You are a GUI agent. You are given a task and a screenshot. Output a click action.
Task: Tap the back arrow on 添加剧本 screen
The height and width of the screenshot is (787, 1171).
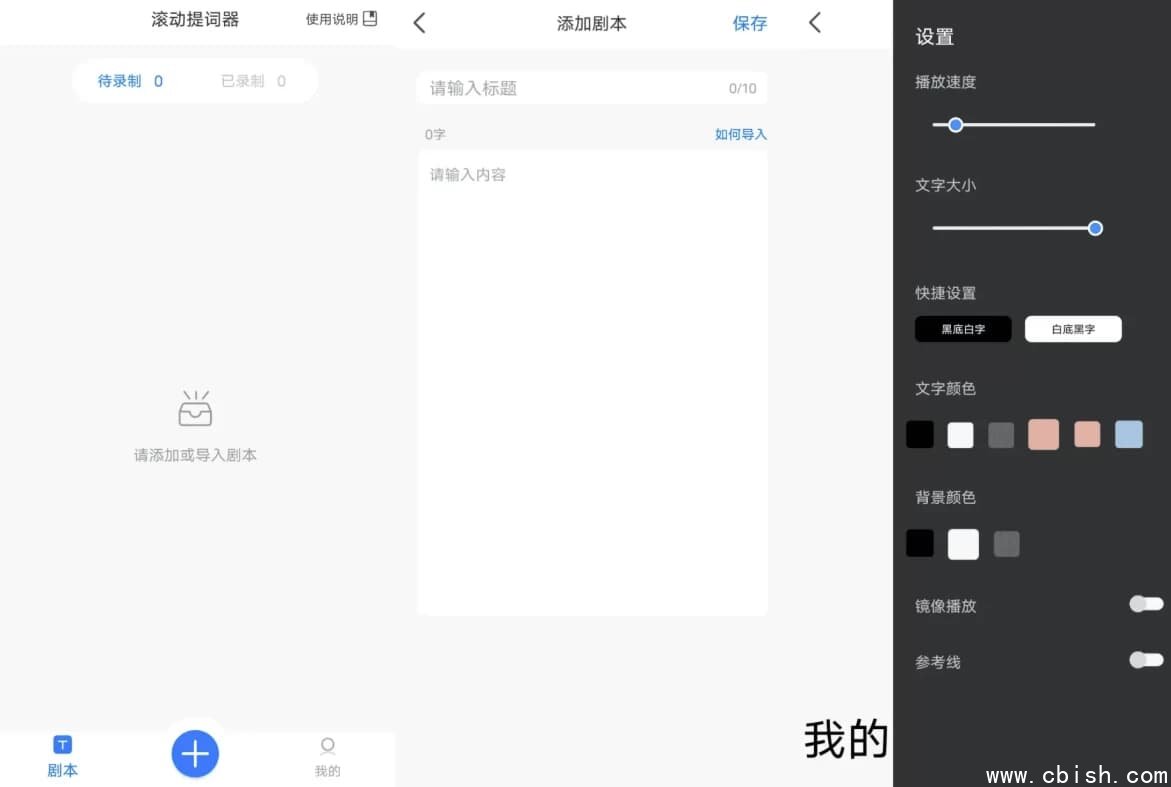pyautogui.click(x=419, y=23)
